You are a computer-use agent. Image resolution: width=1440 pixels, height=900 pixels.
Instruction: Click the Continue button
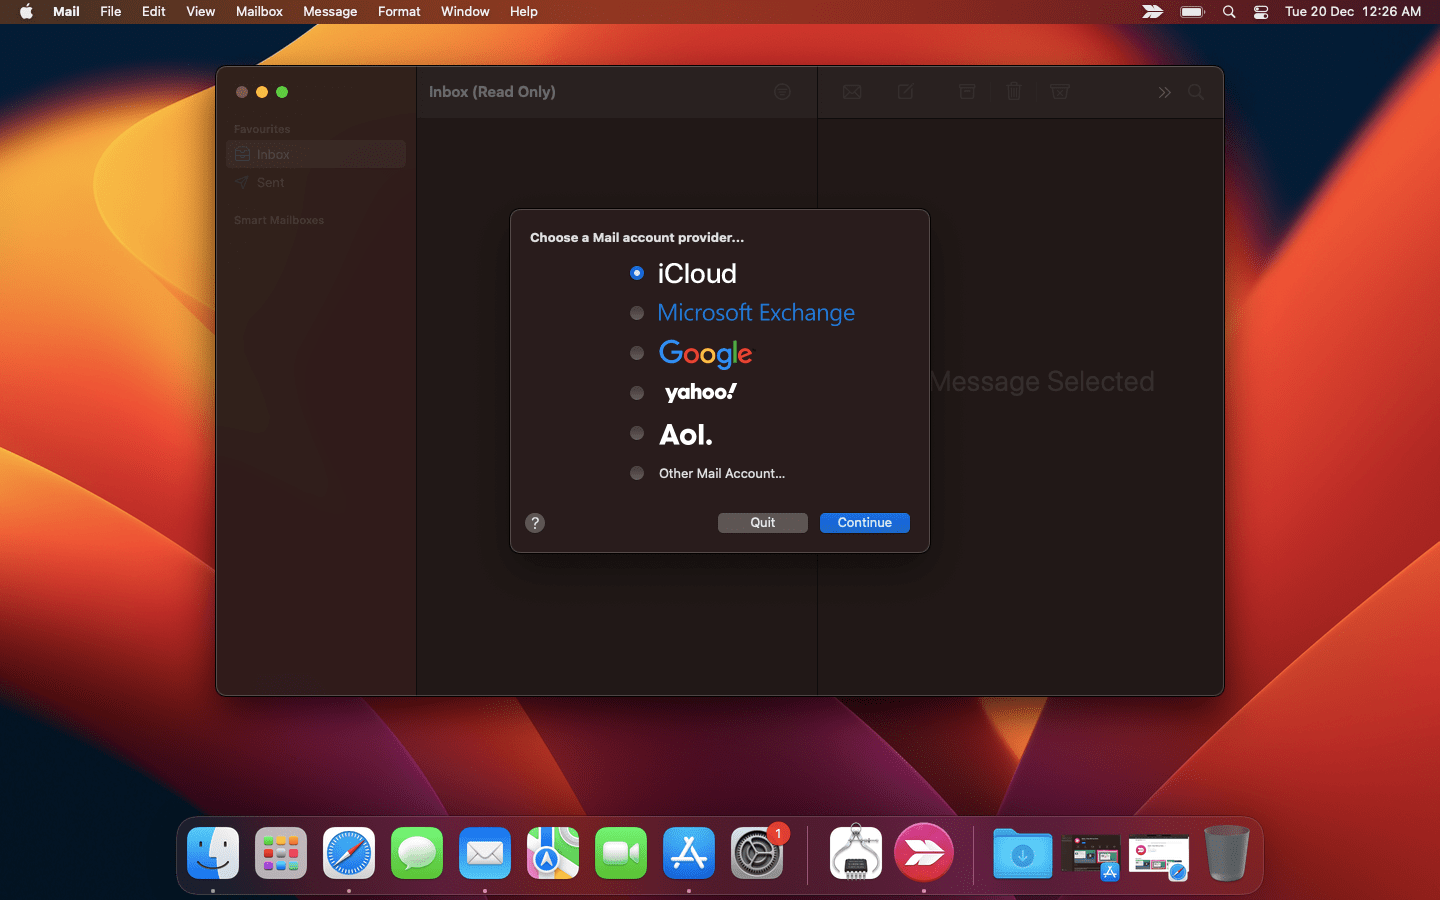(x=864, y=522)
